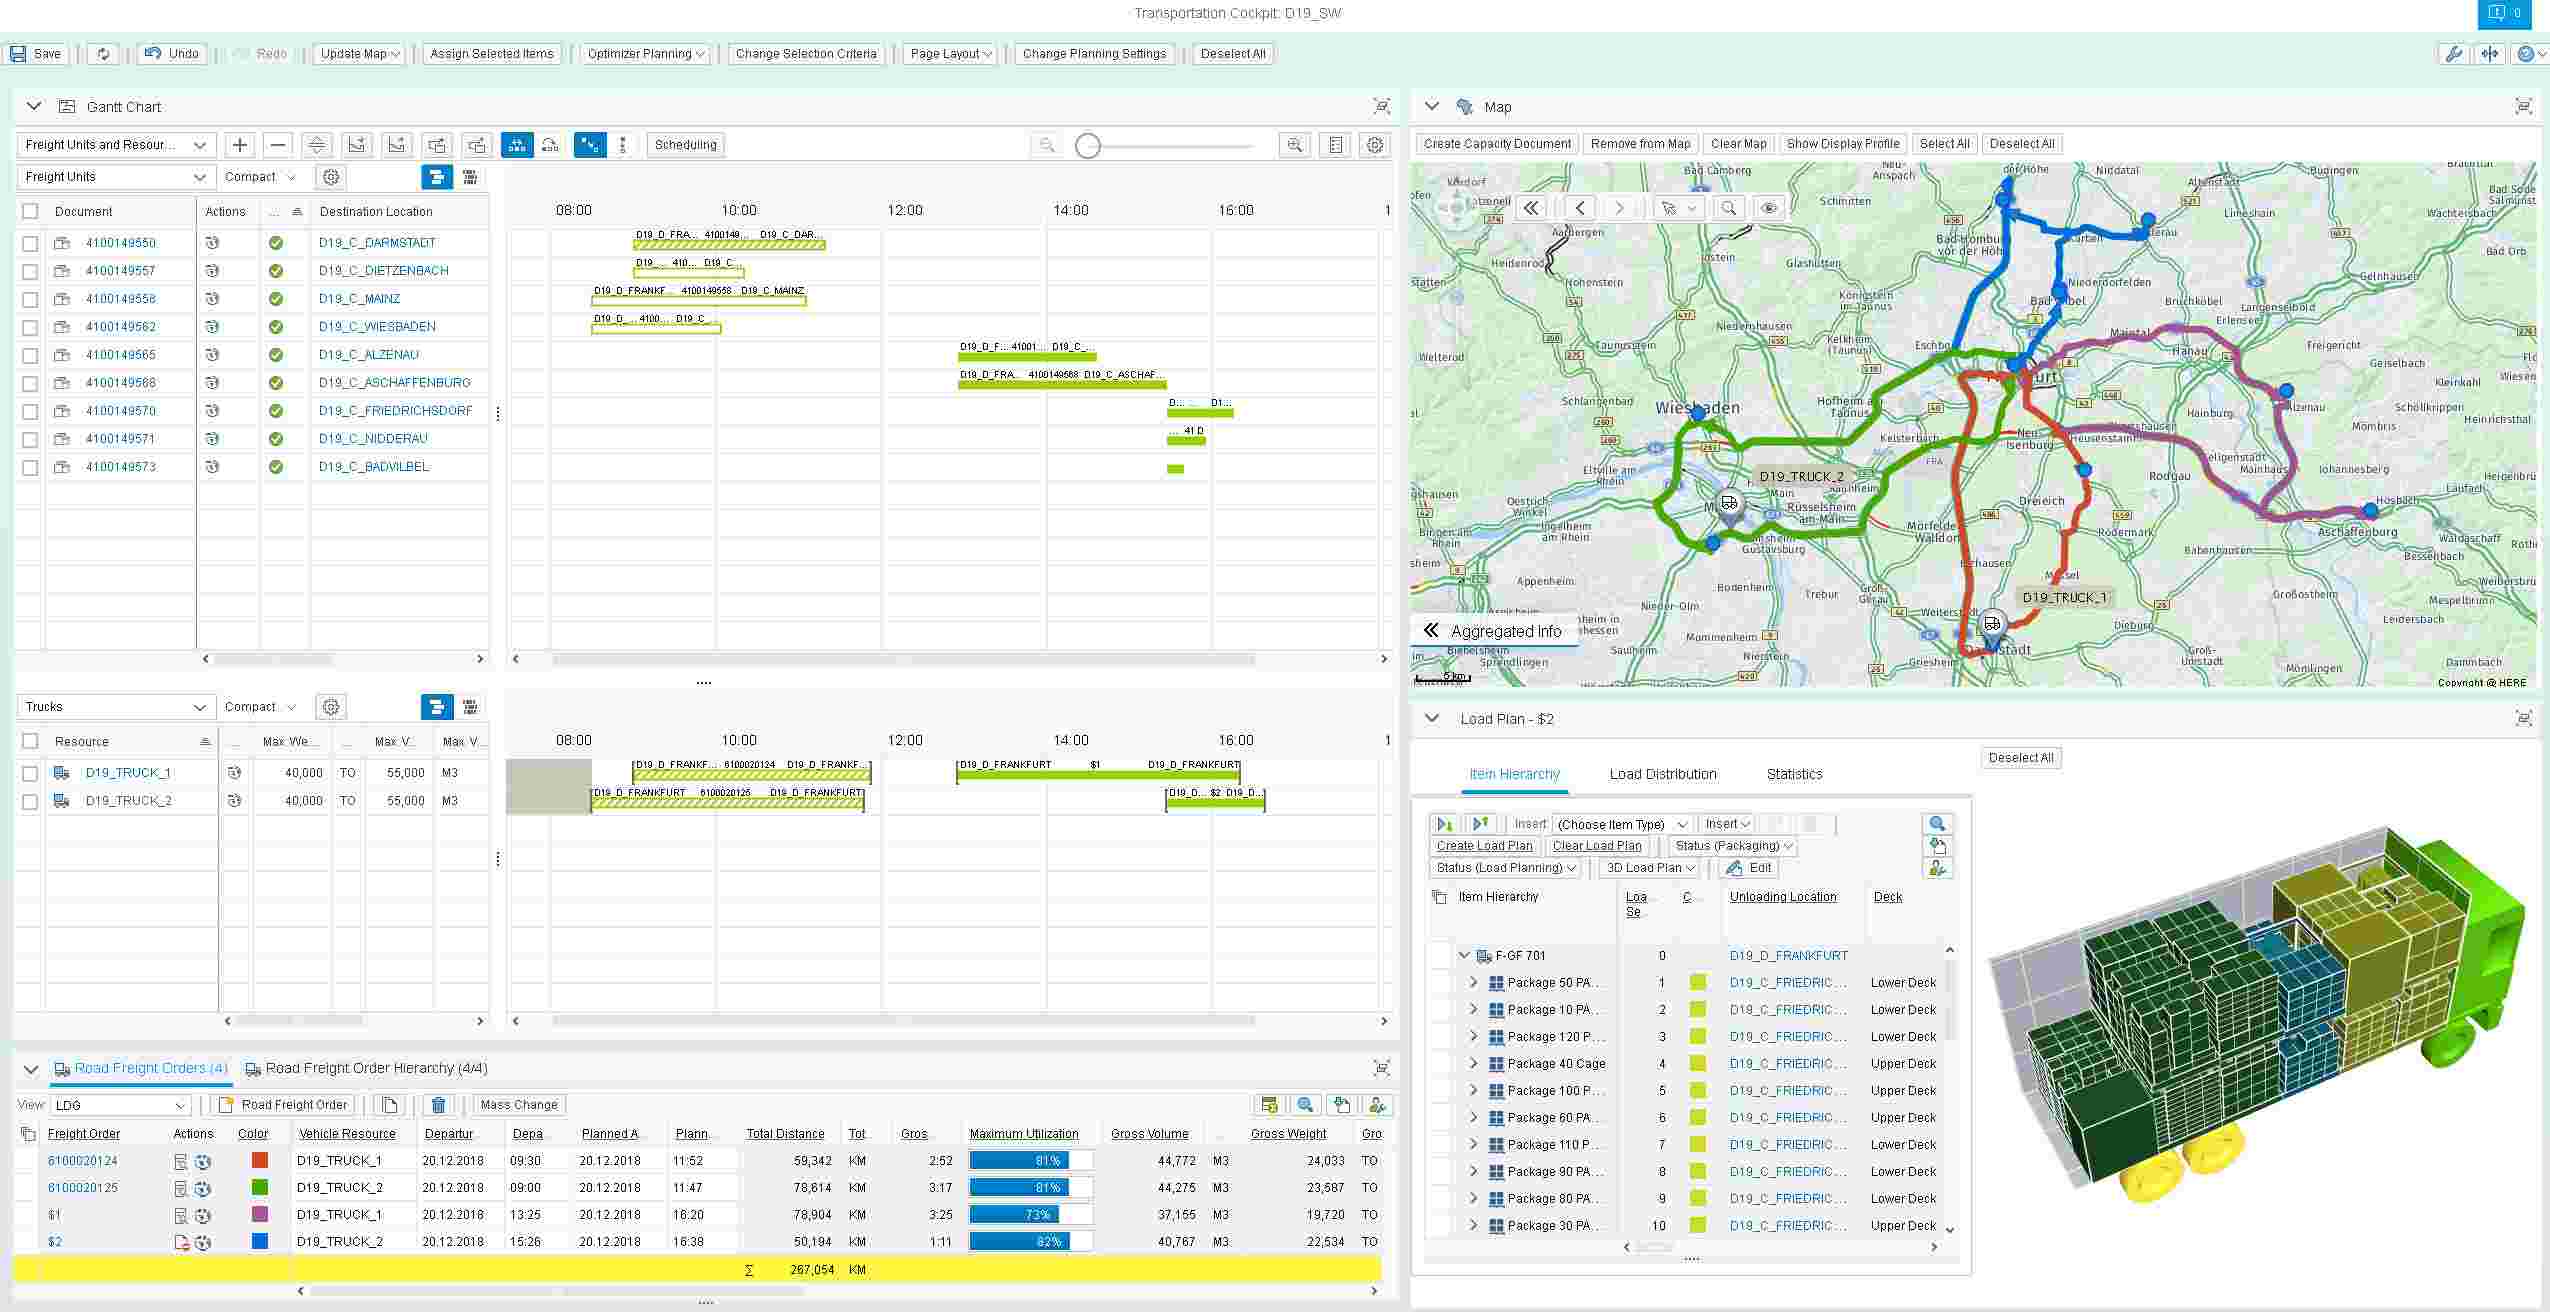This screenshot has width=2550, height=1312.
Task: Click the map search magnifier icon
Action: tap(1728, 208)
